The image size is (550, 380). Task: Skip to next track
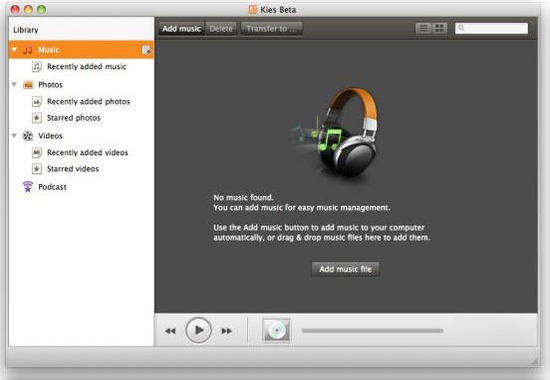click(227, 331)
